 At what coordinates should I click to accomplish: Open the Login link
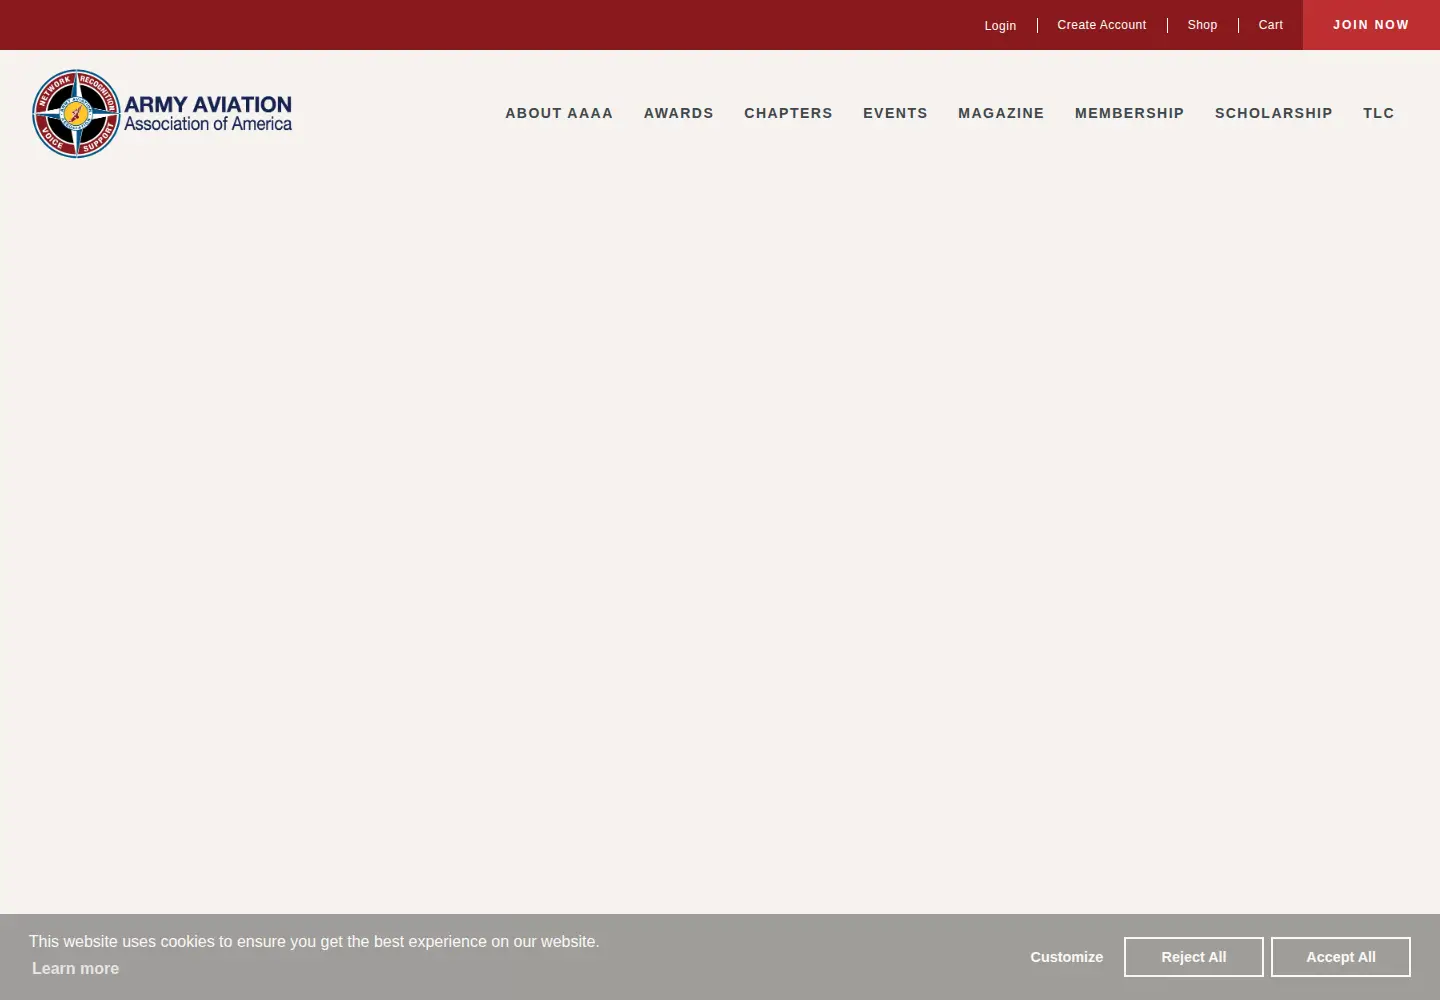1000,25
